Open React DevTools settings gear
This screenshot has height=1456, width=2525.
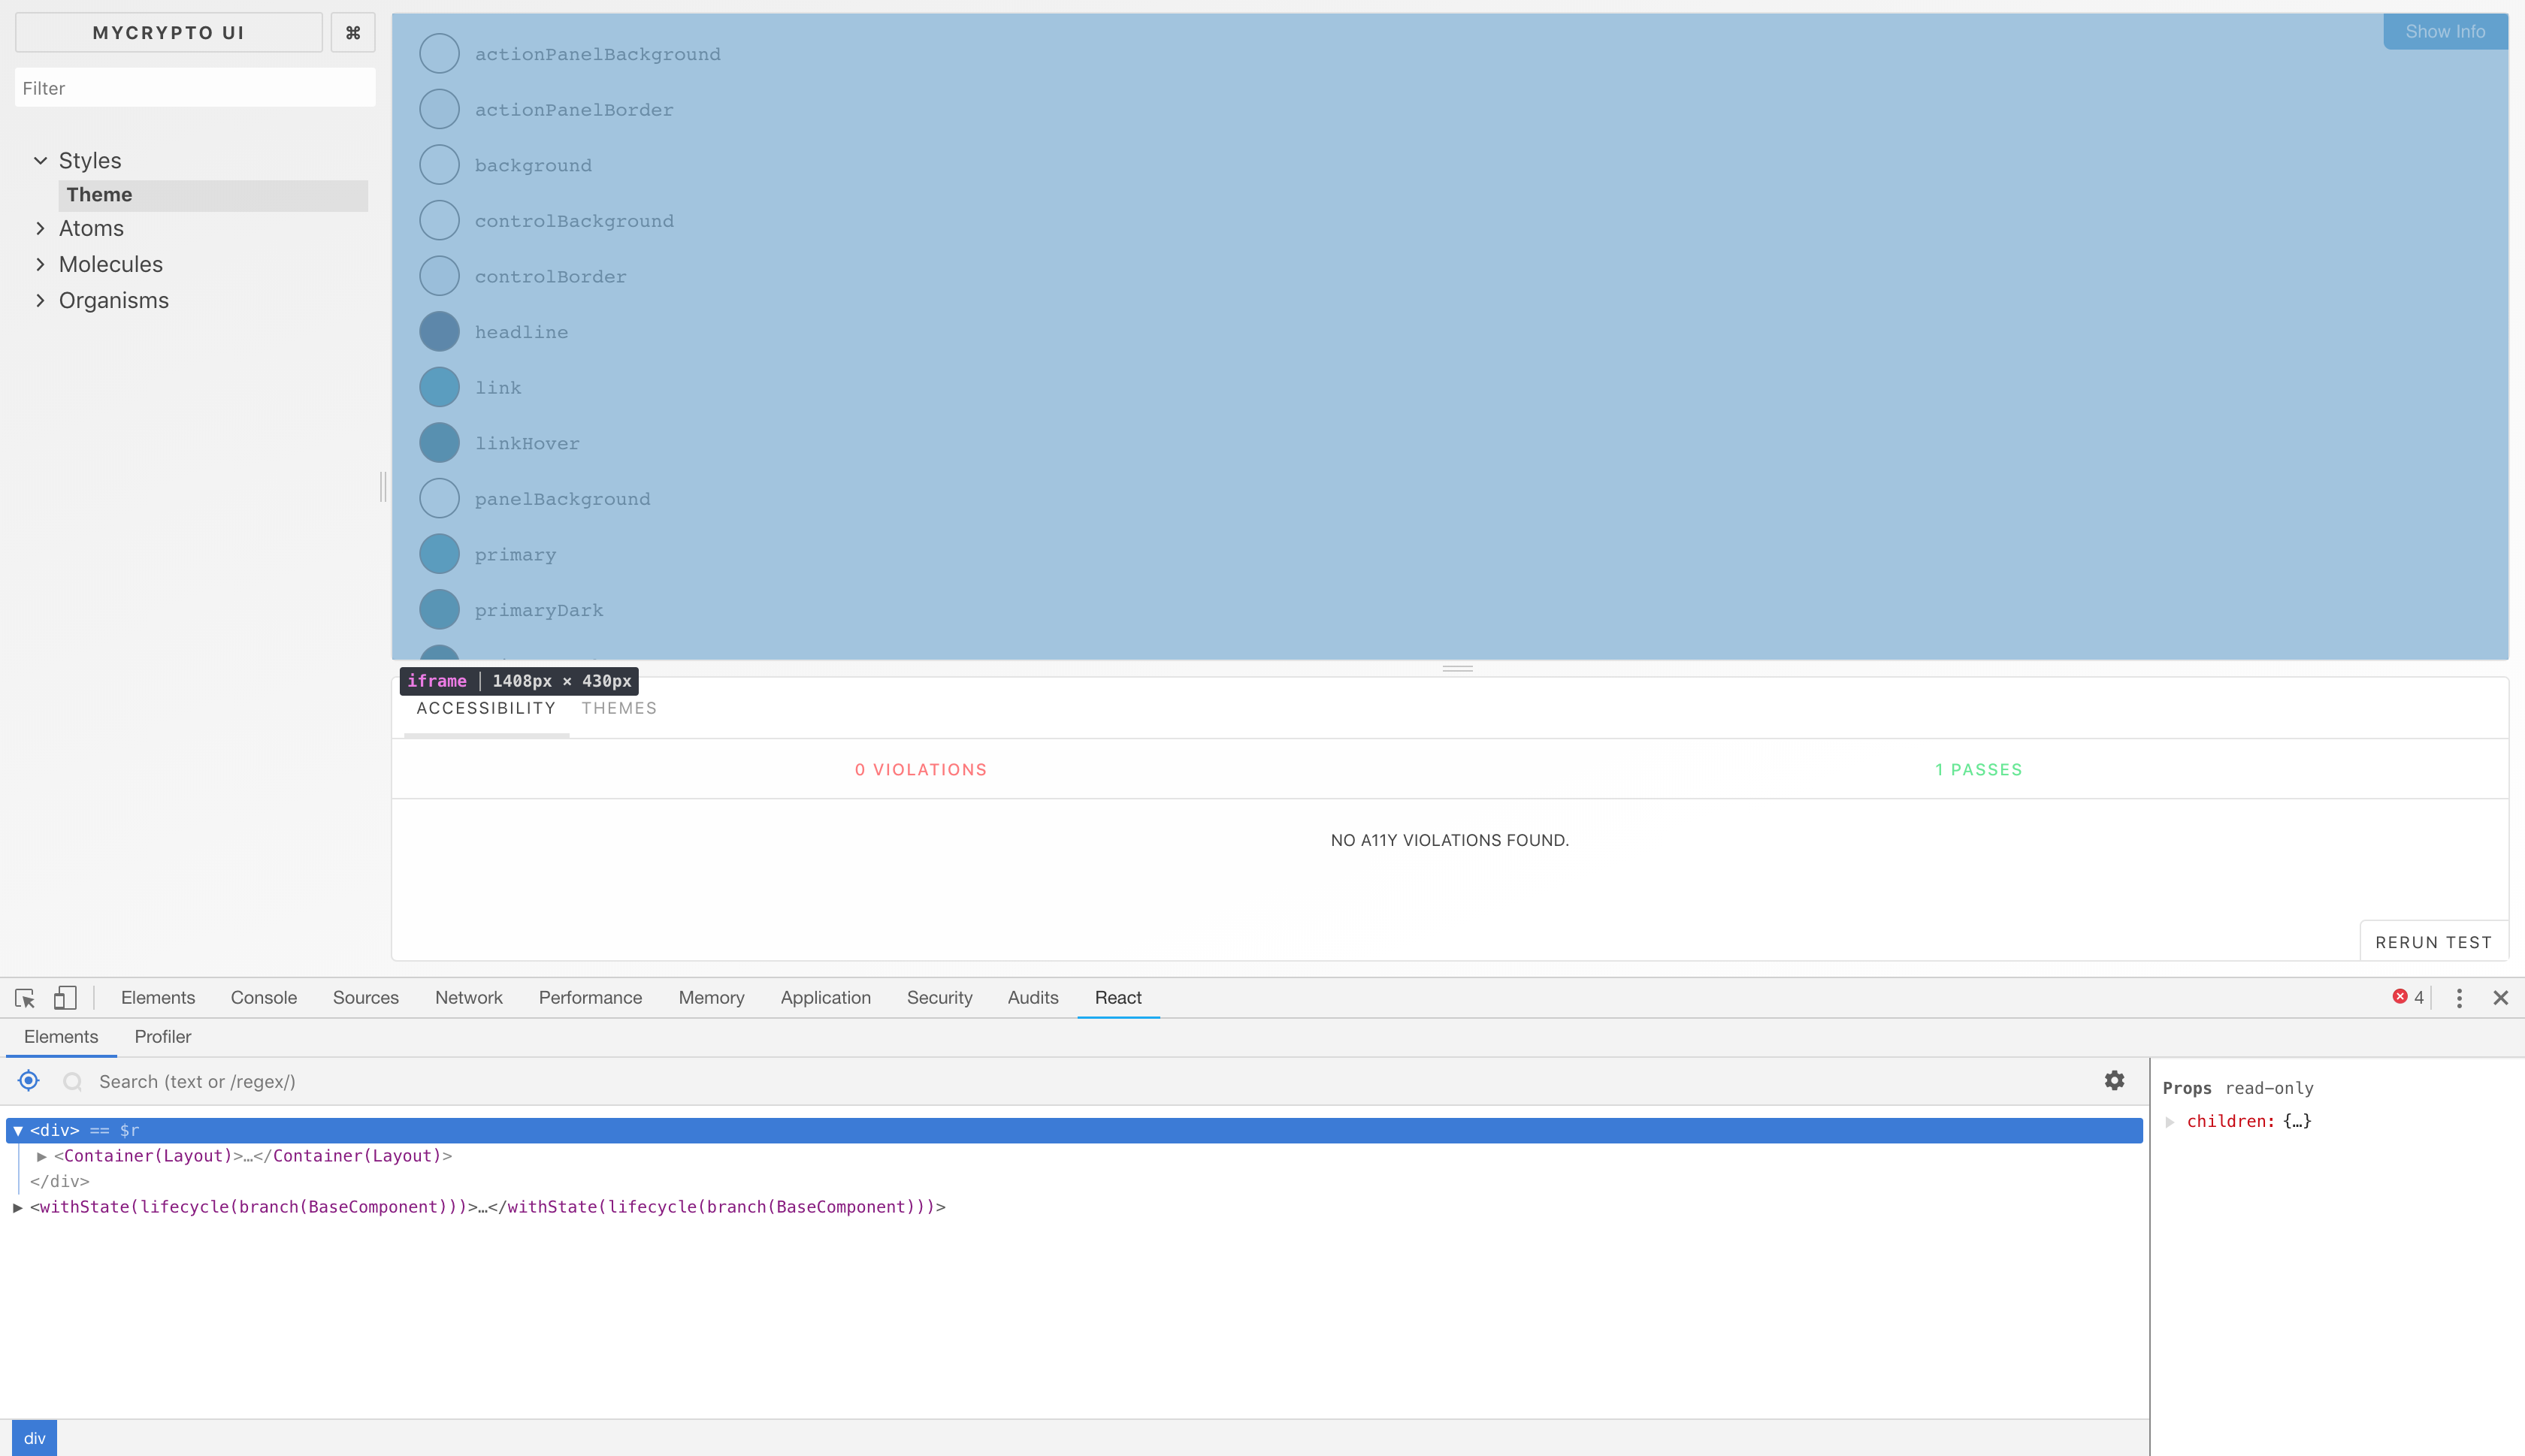(2114, 1080)
